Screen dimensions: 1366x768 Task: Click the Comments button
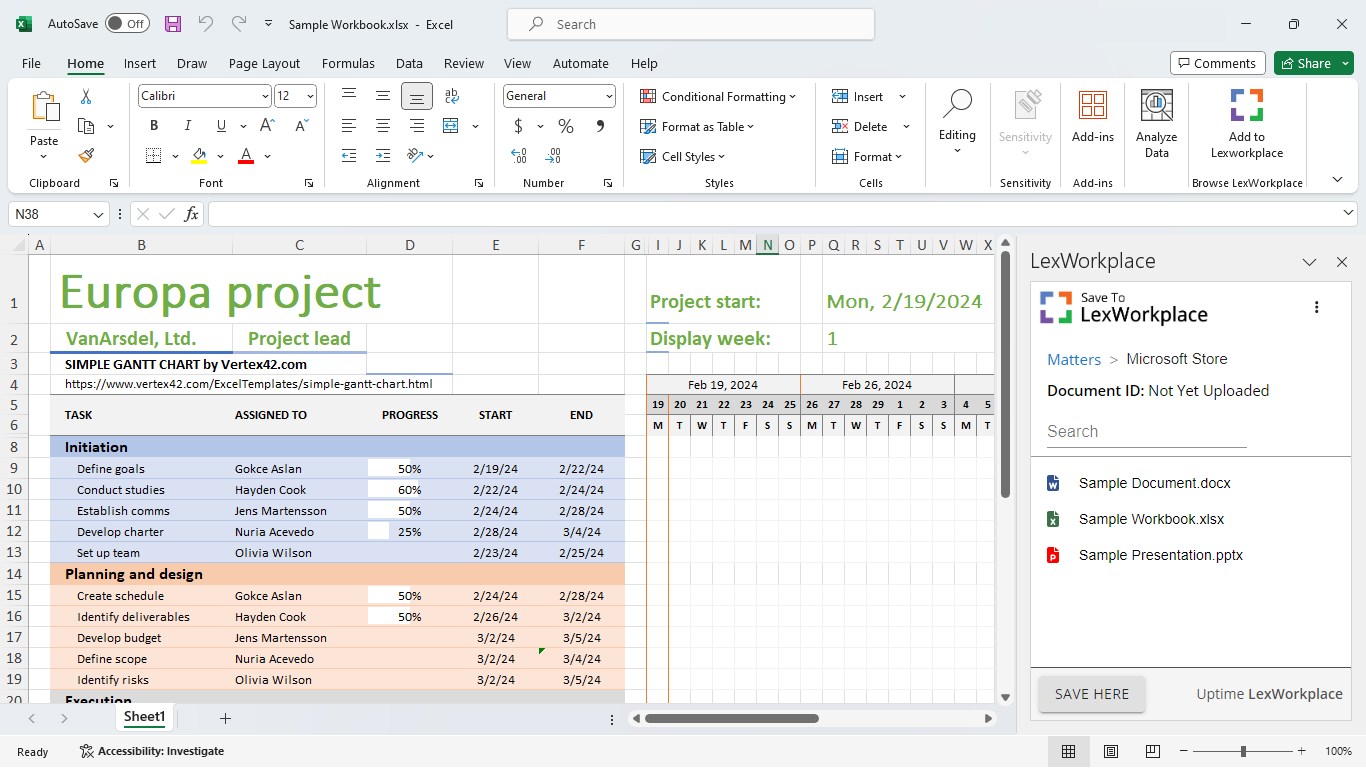pyautogui.click(x=1218, y=63)
